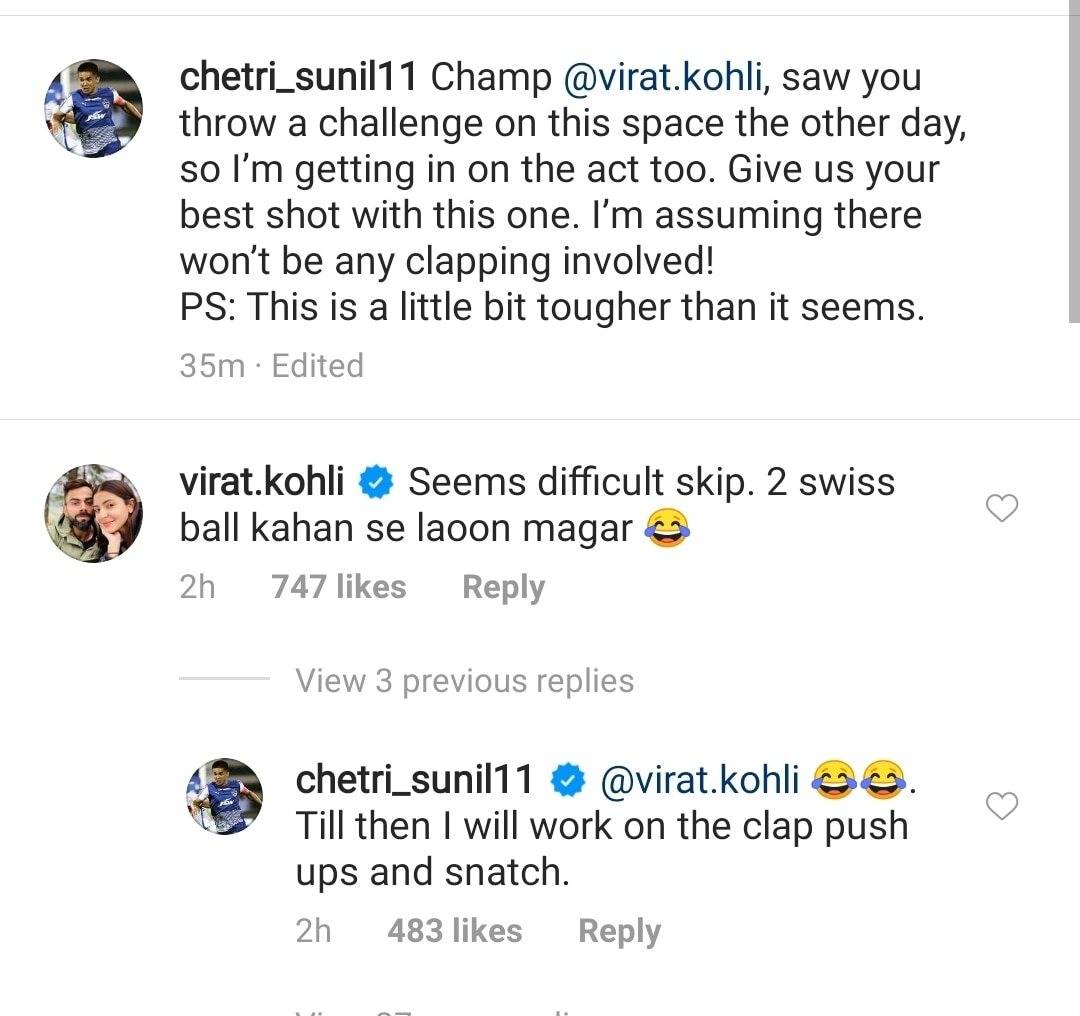Open virat.kohli username on his comment
The image size is (1080, 1016).
click(261, 483)
